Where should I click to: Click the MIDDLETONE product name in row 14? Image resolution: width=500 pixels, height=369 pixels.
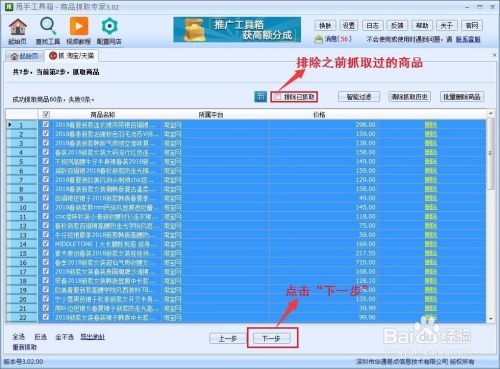pyautogui.click(x=105, y=244)
